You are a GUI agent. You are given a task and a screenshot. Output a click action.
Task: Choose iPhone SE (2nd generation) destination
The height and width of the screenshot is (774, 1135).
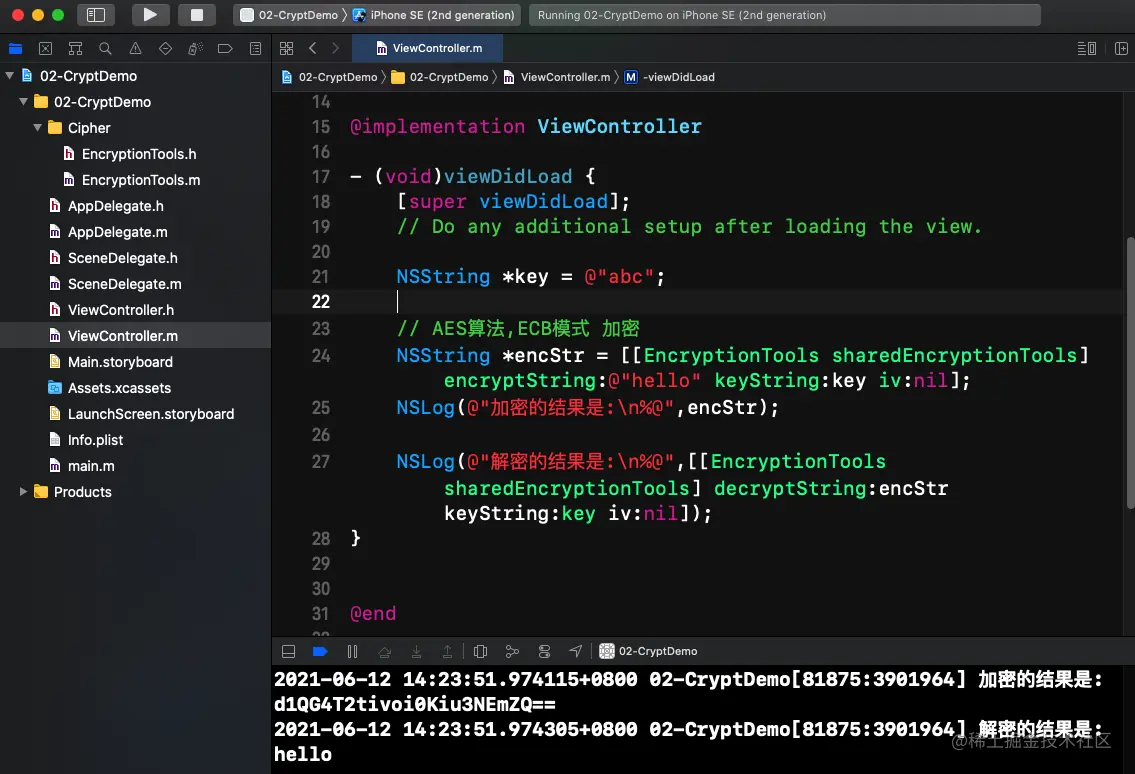[x=434, y=14]
